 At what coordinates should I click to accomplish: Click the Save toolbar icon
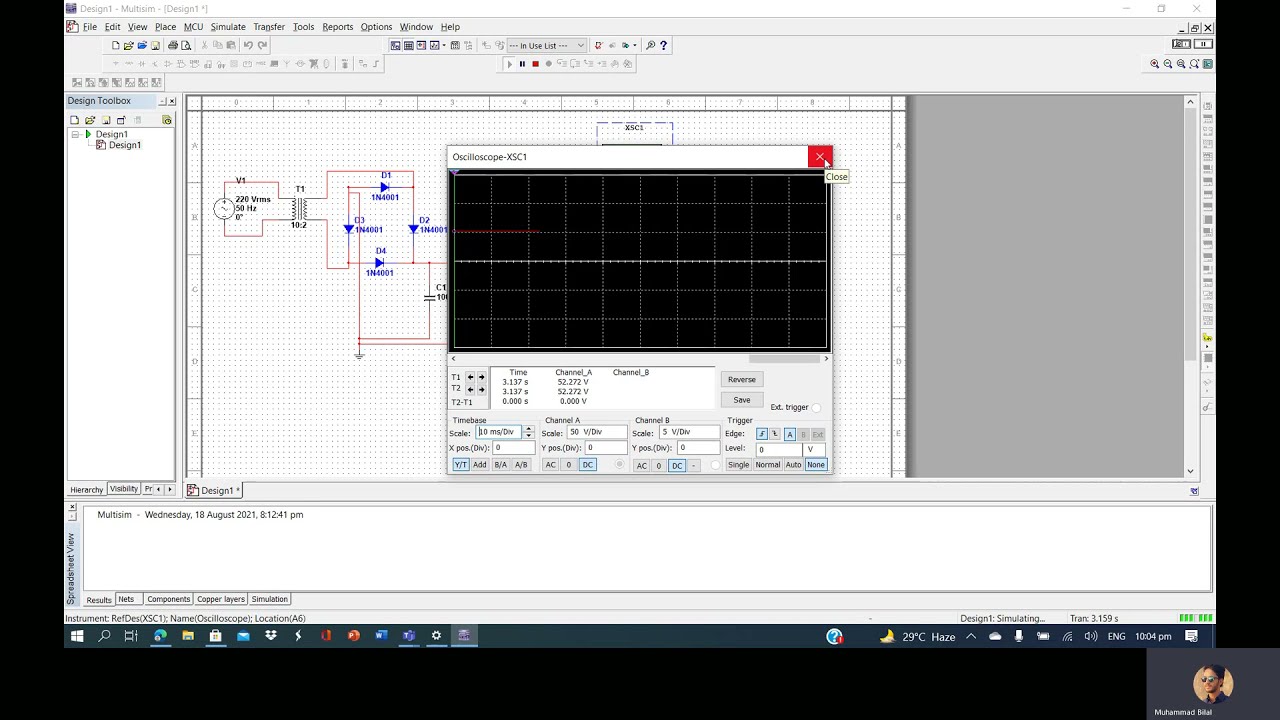point(155,45)
